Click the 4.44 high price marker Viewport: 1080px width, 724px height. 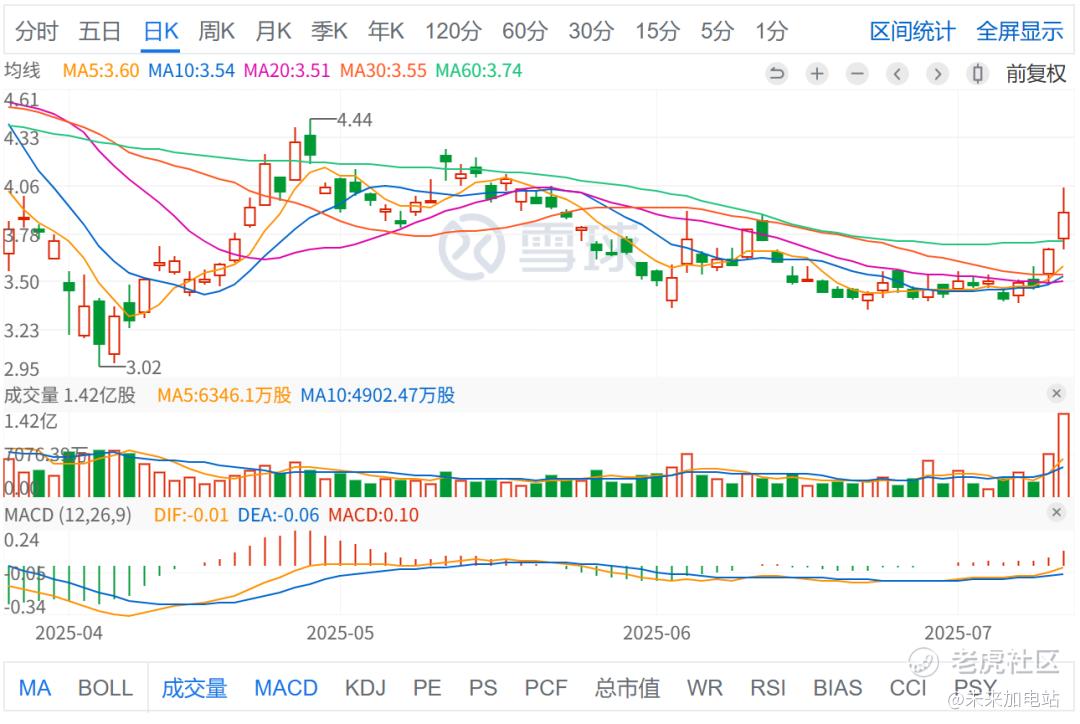click(355, 120)
